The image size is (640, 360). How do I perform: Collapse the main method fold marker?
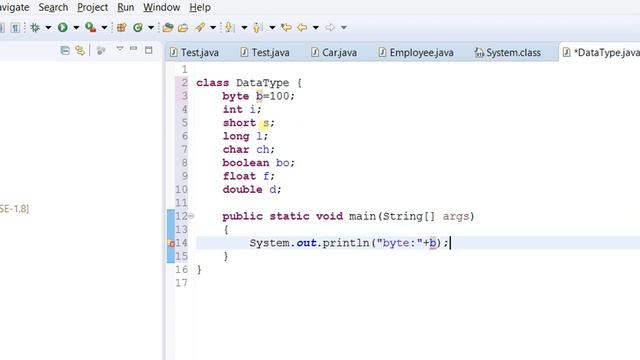coord(191,216)
